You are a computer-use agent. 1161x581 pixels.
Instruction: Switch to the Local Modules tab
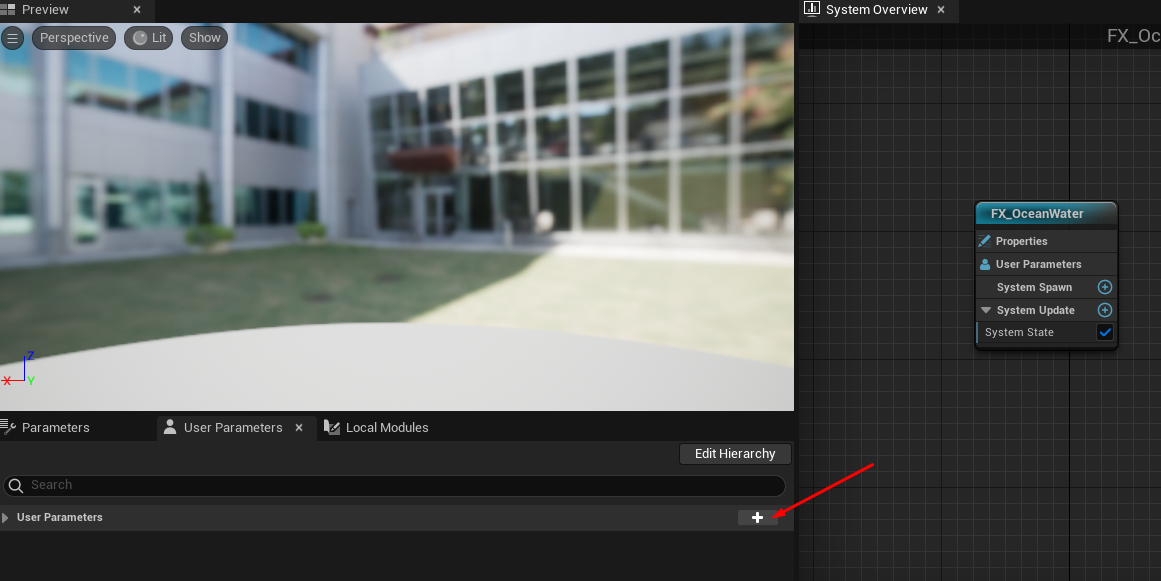(x=386, y=428)
